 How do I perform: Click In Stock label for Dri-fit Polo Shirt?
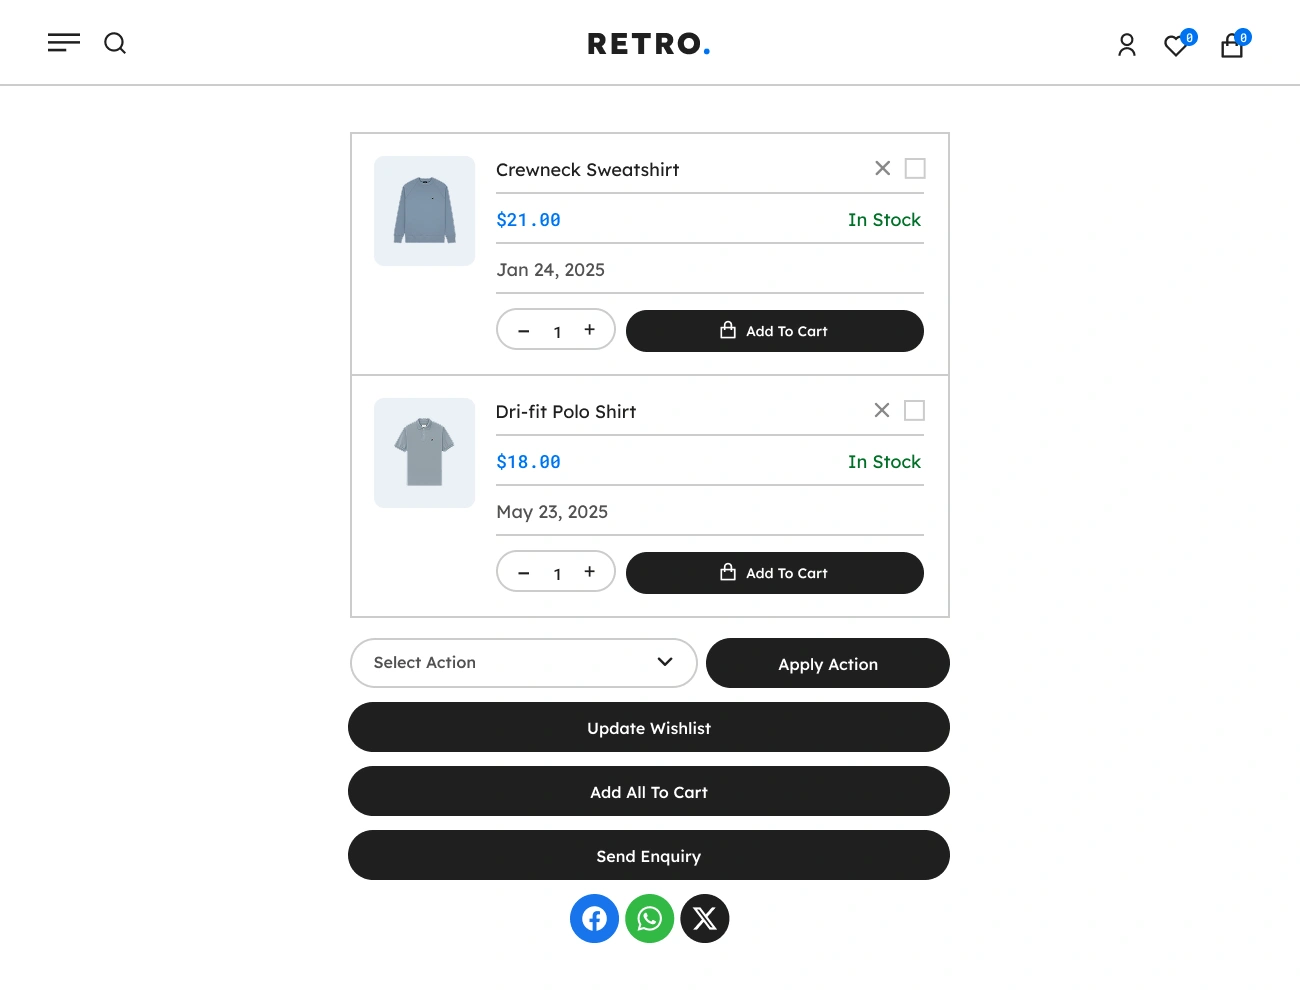pos(884,462)
